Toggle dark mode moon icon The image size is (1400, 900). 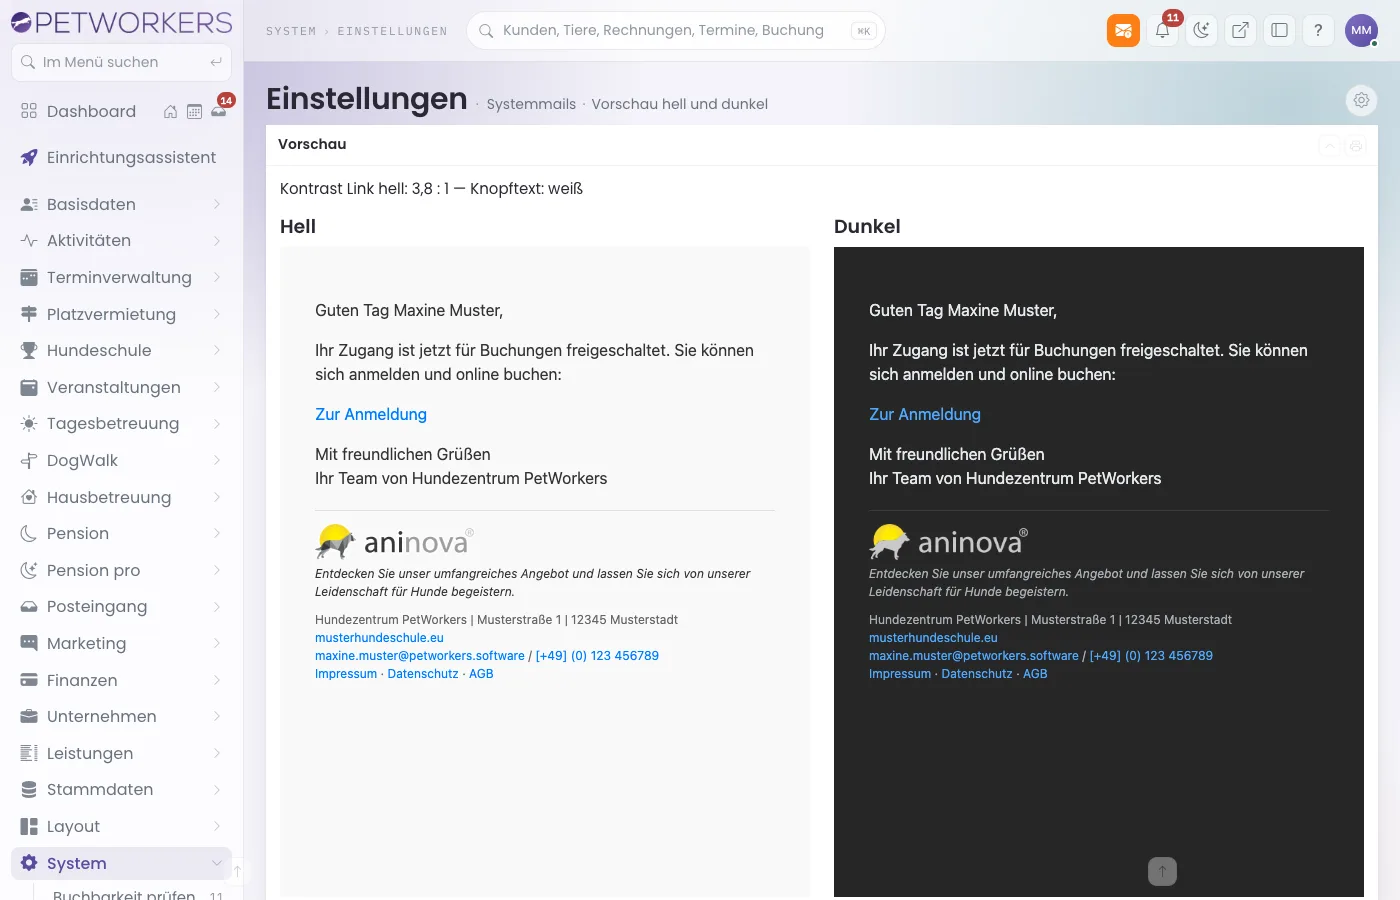1201,30
